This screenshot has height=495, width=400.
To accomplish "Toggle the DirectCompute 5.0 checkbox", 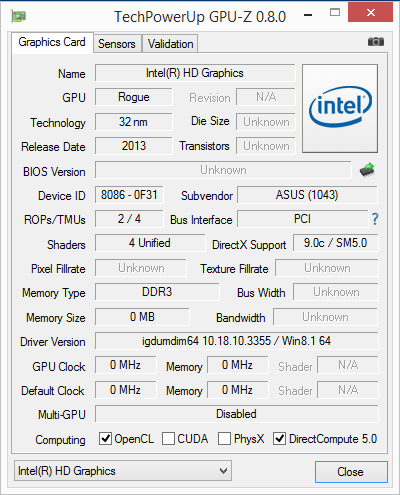I will tap(279, 439).
